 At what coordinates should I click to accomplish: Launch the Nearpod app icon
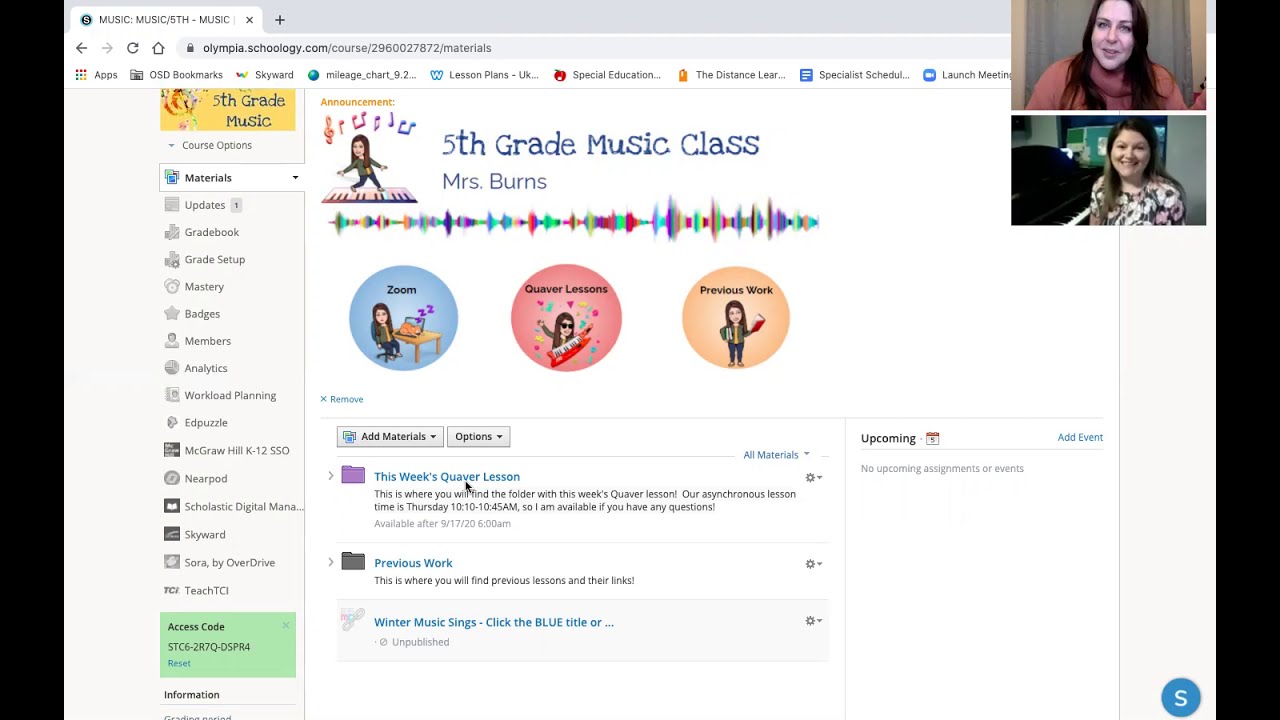pyautogui.click(x=172, y=478)
